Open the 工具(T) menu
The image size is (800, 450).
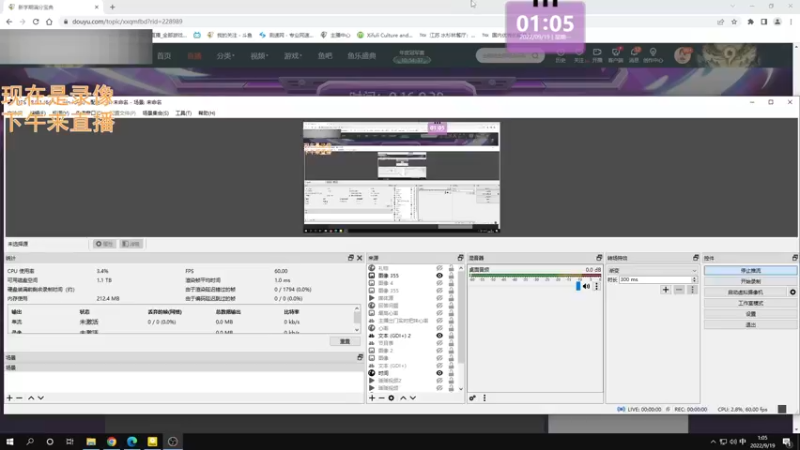(x=183, y=113)
